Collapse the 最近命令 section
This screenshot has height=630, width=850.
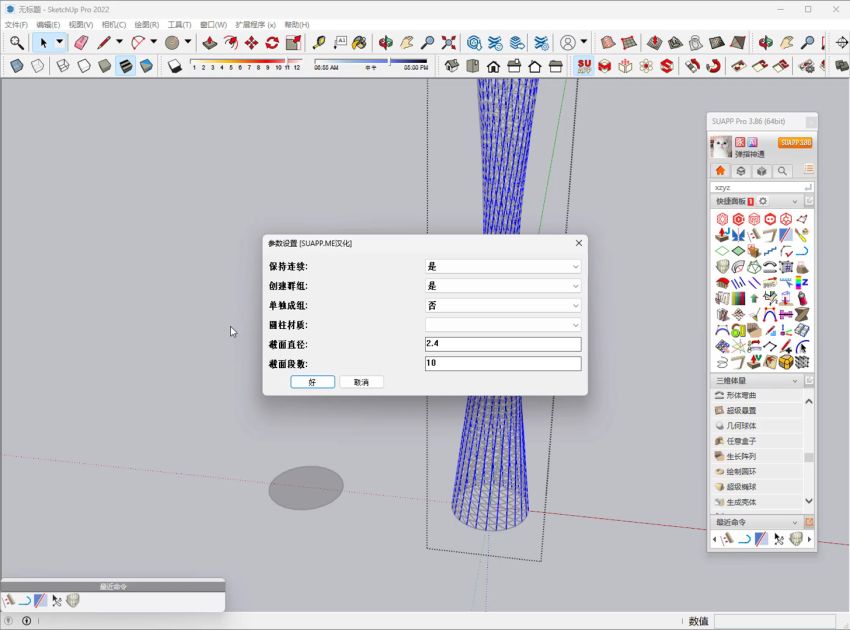pyautogui.click(x=795, y=522)
